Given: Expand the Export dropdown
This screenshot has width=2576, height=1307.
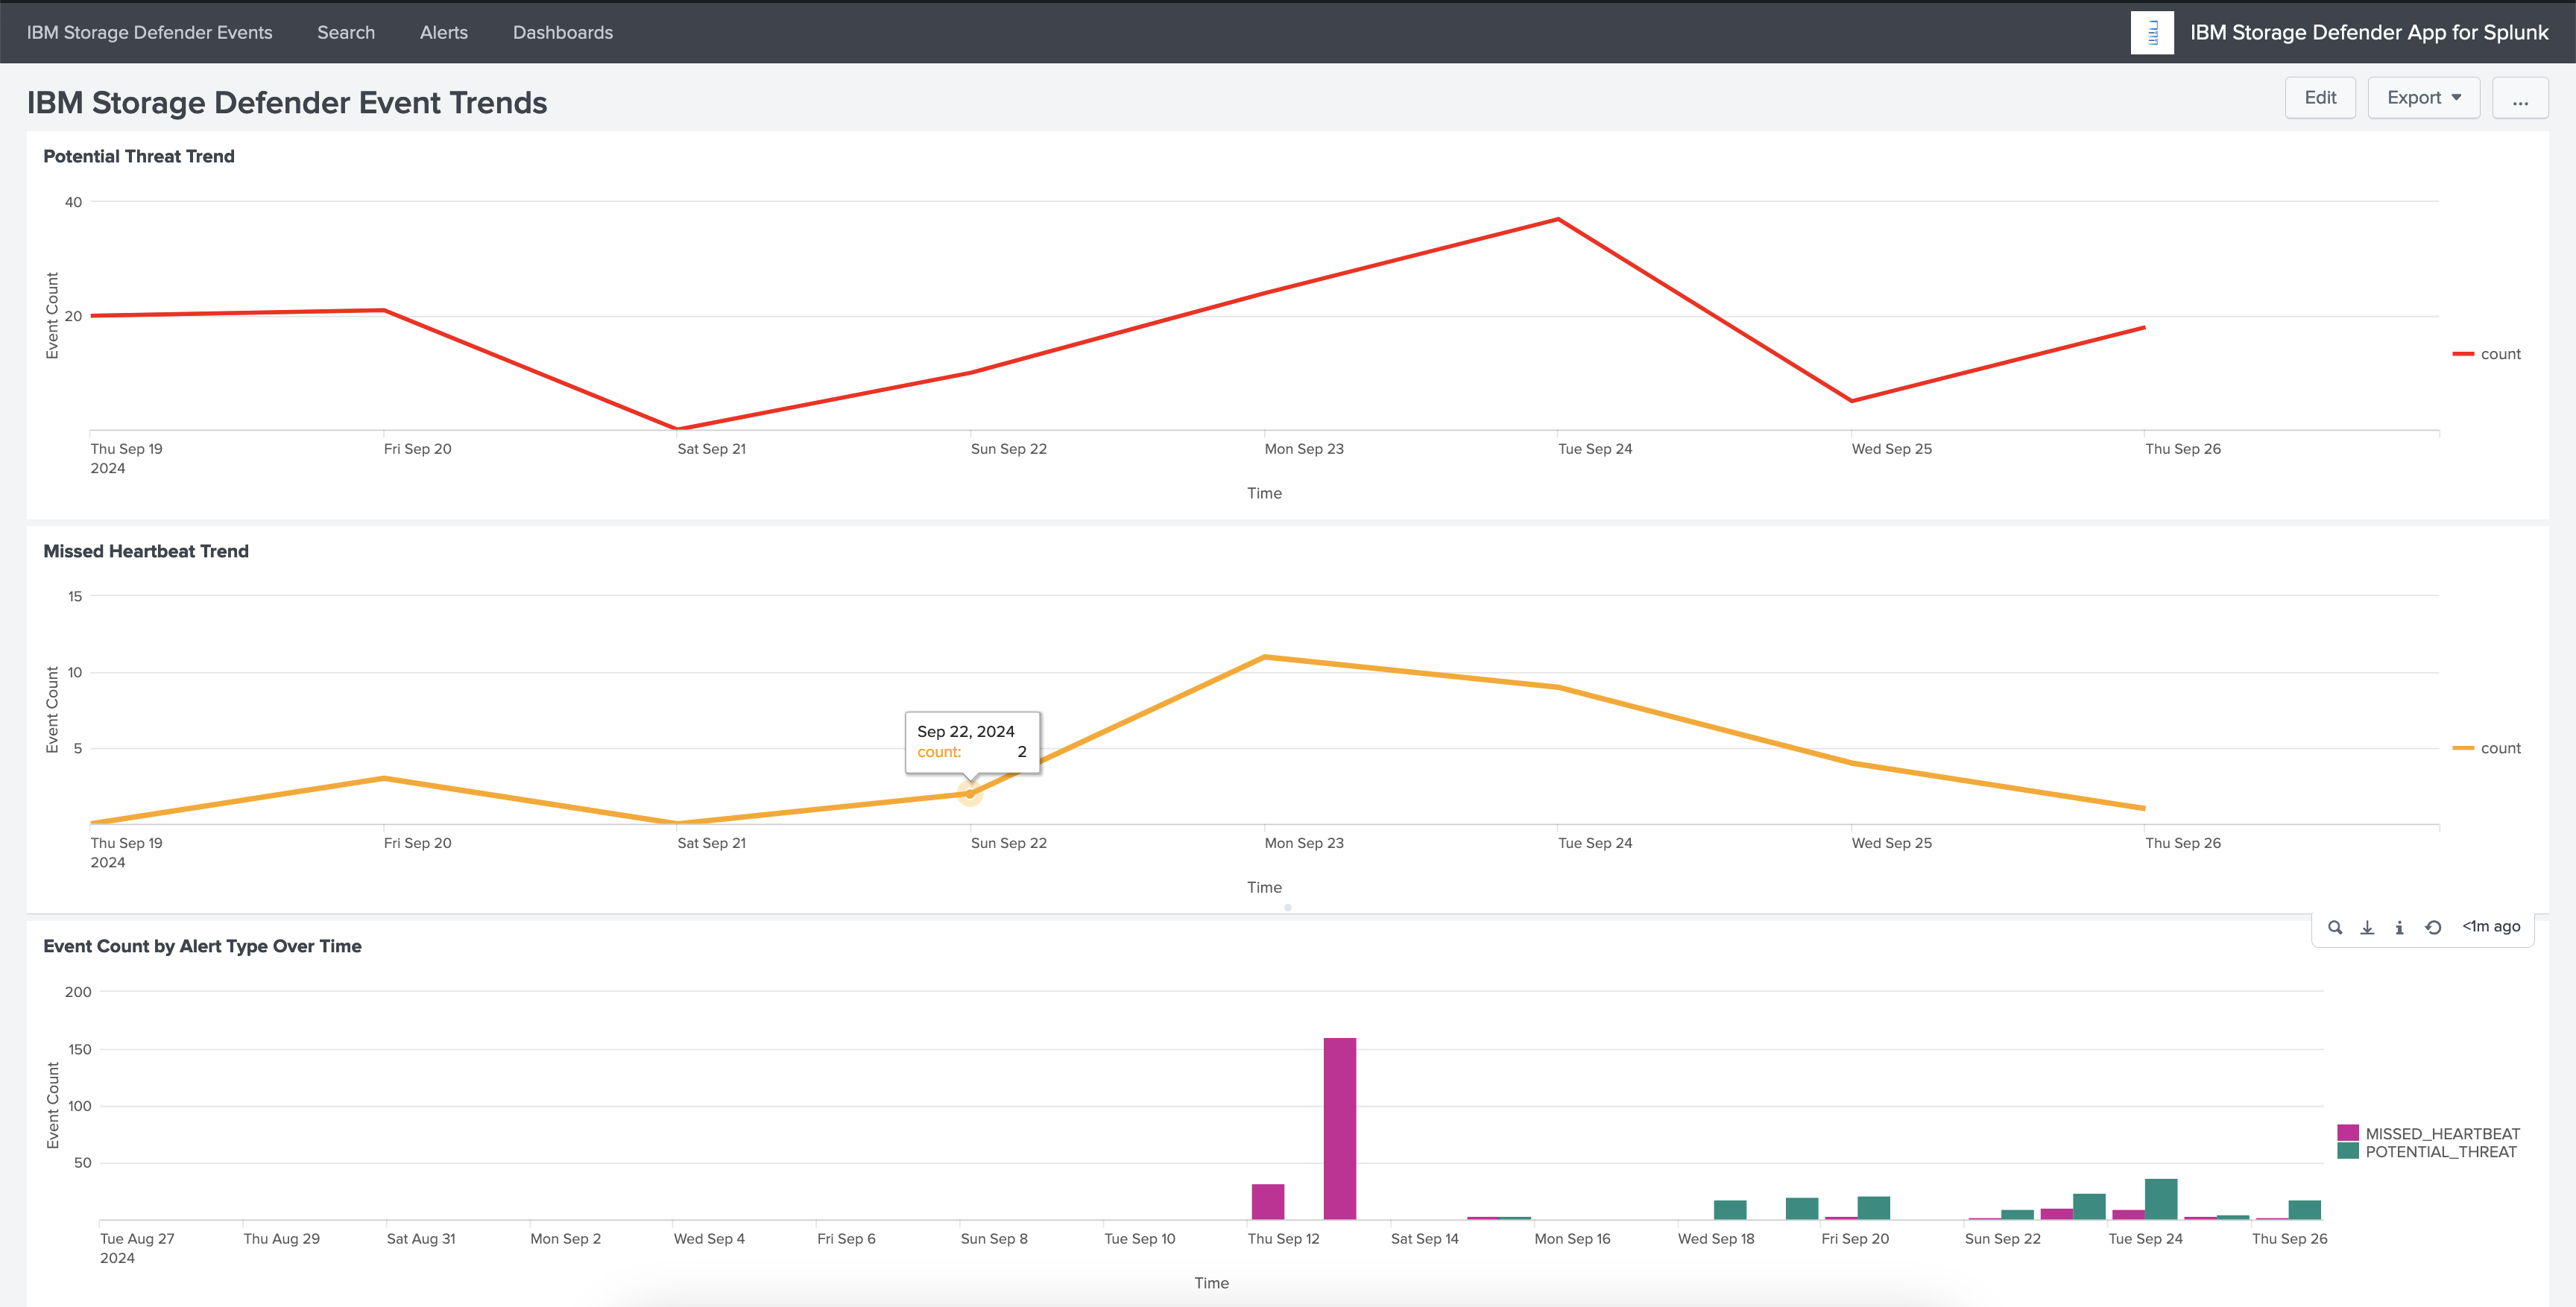Looking at the screenshot, I should pos(2423,97).
